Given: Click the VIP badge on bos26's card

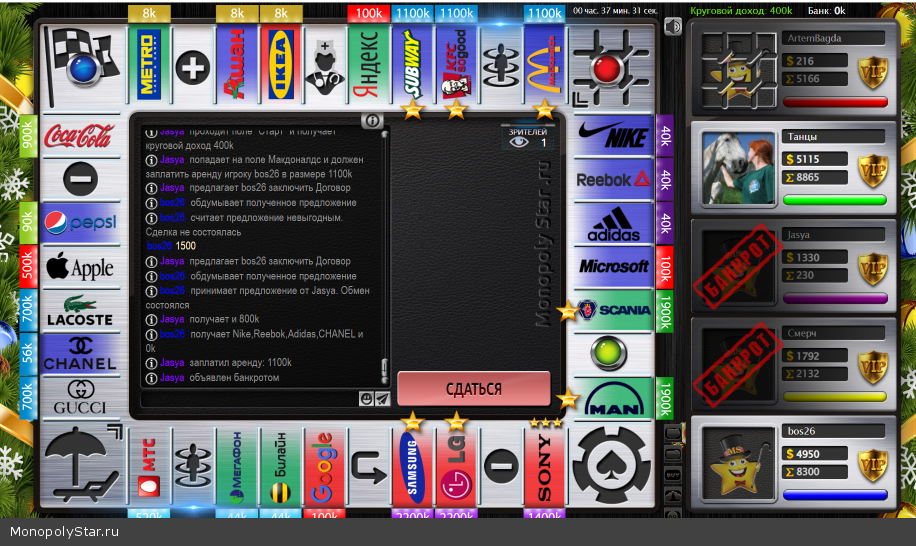Looking at the screenshot, I should 873,465.
